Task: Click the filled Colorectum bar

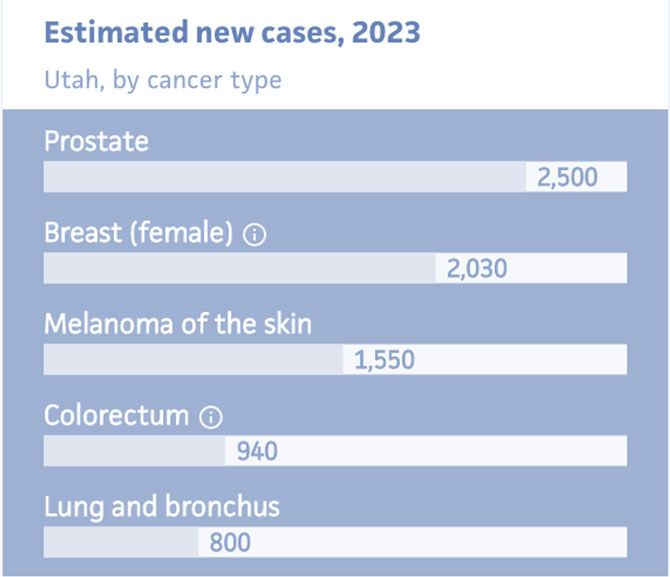Action: pyautogui.click(x=134, y=451)
